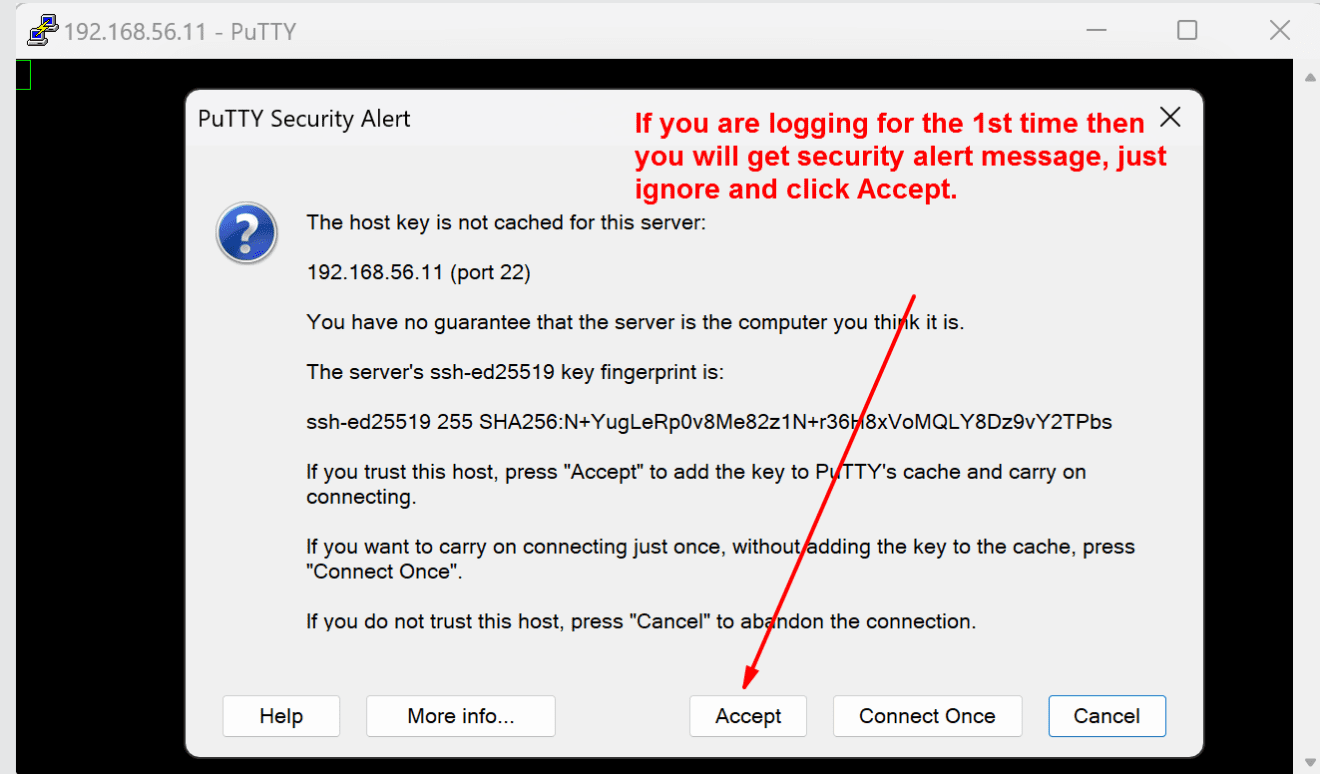Click the scrollbar down arrow
1320x774 pixels.
click(1309, 760)
